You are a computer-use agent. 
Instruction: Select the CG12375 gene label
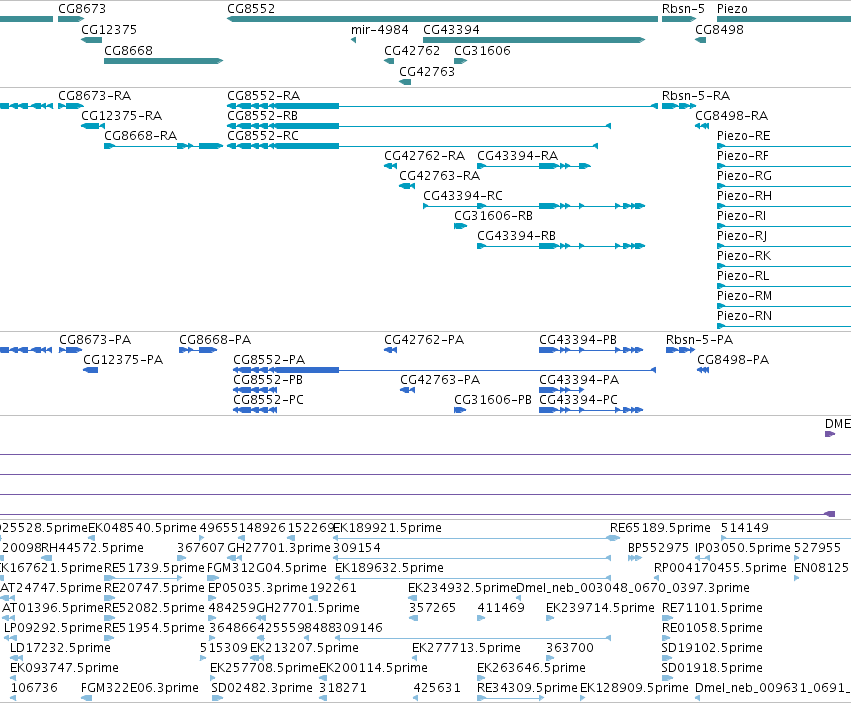click(x=109, y=30)
